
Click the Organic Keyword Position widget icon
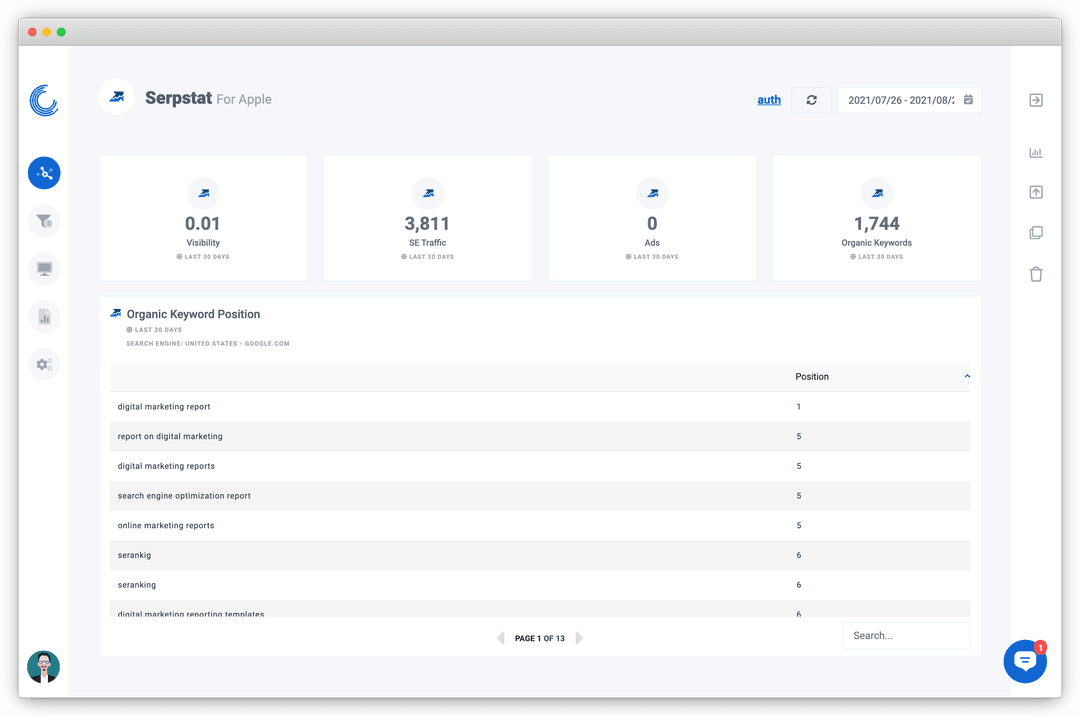pyautogui.click(x=116, y=313)
